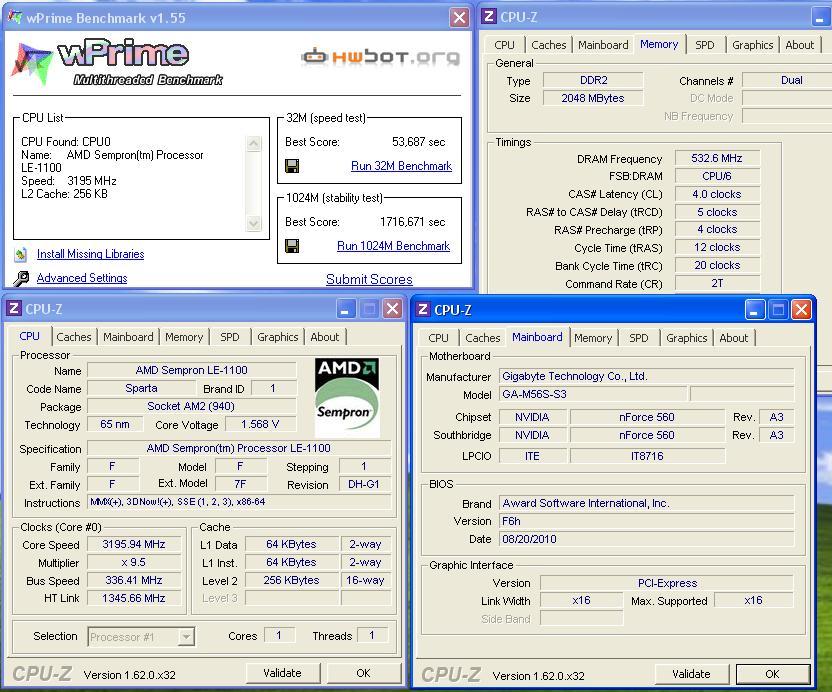This screenshot has height=692, width=832.
Task: Minimize the CPU tab CPU-Z window
Action: (x=346, y=309)
